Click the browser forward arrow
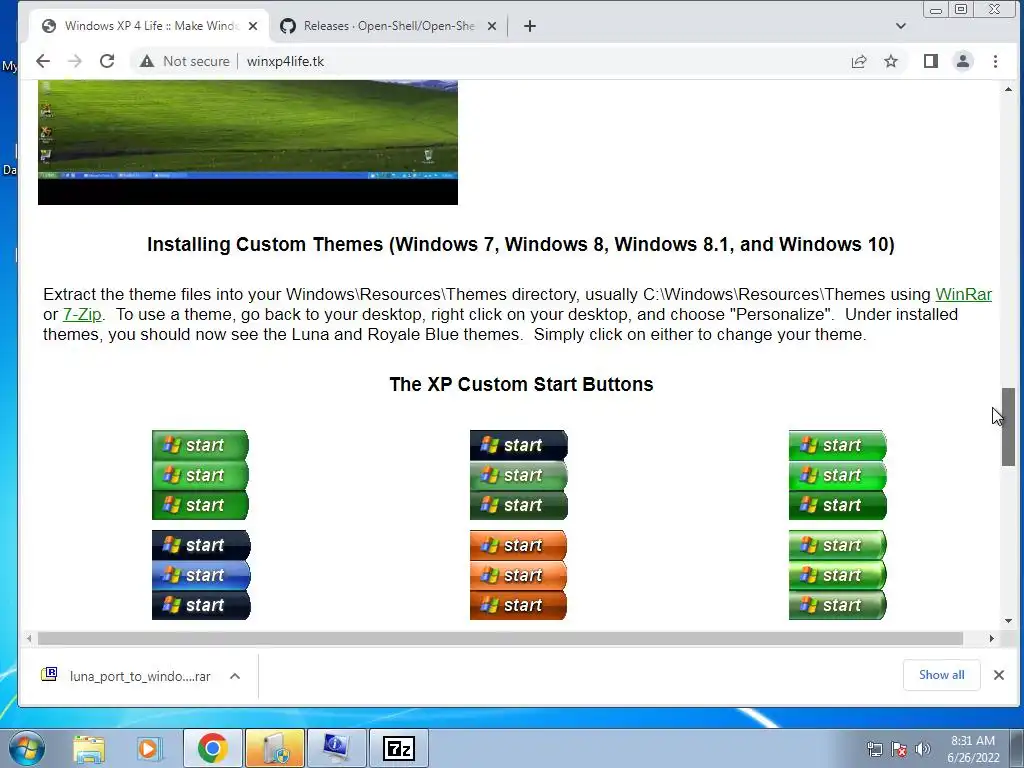This screenshot has width=1024, height=768. [x=75, y=61]
